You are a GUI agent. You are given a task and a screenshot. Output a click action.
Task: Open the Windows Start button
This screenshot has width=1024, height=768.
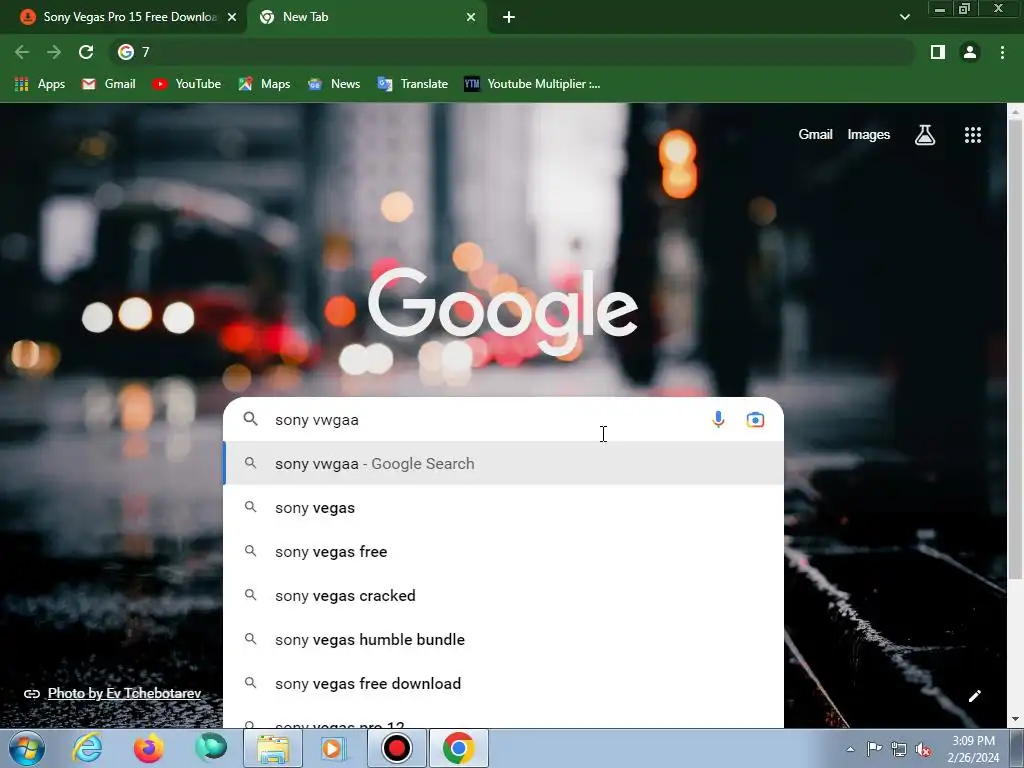coord(26,748)
